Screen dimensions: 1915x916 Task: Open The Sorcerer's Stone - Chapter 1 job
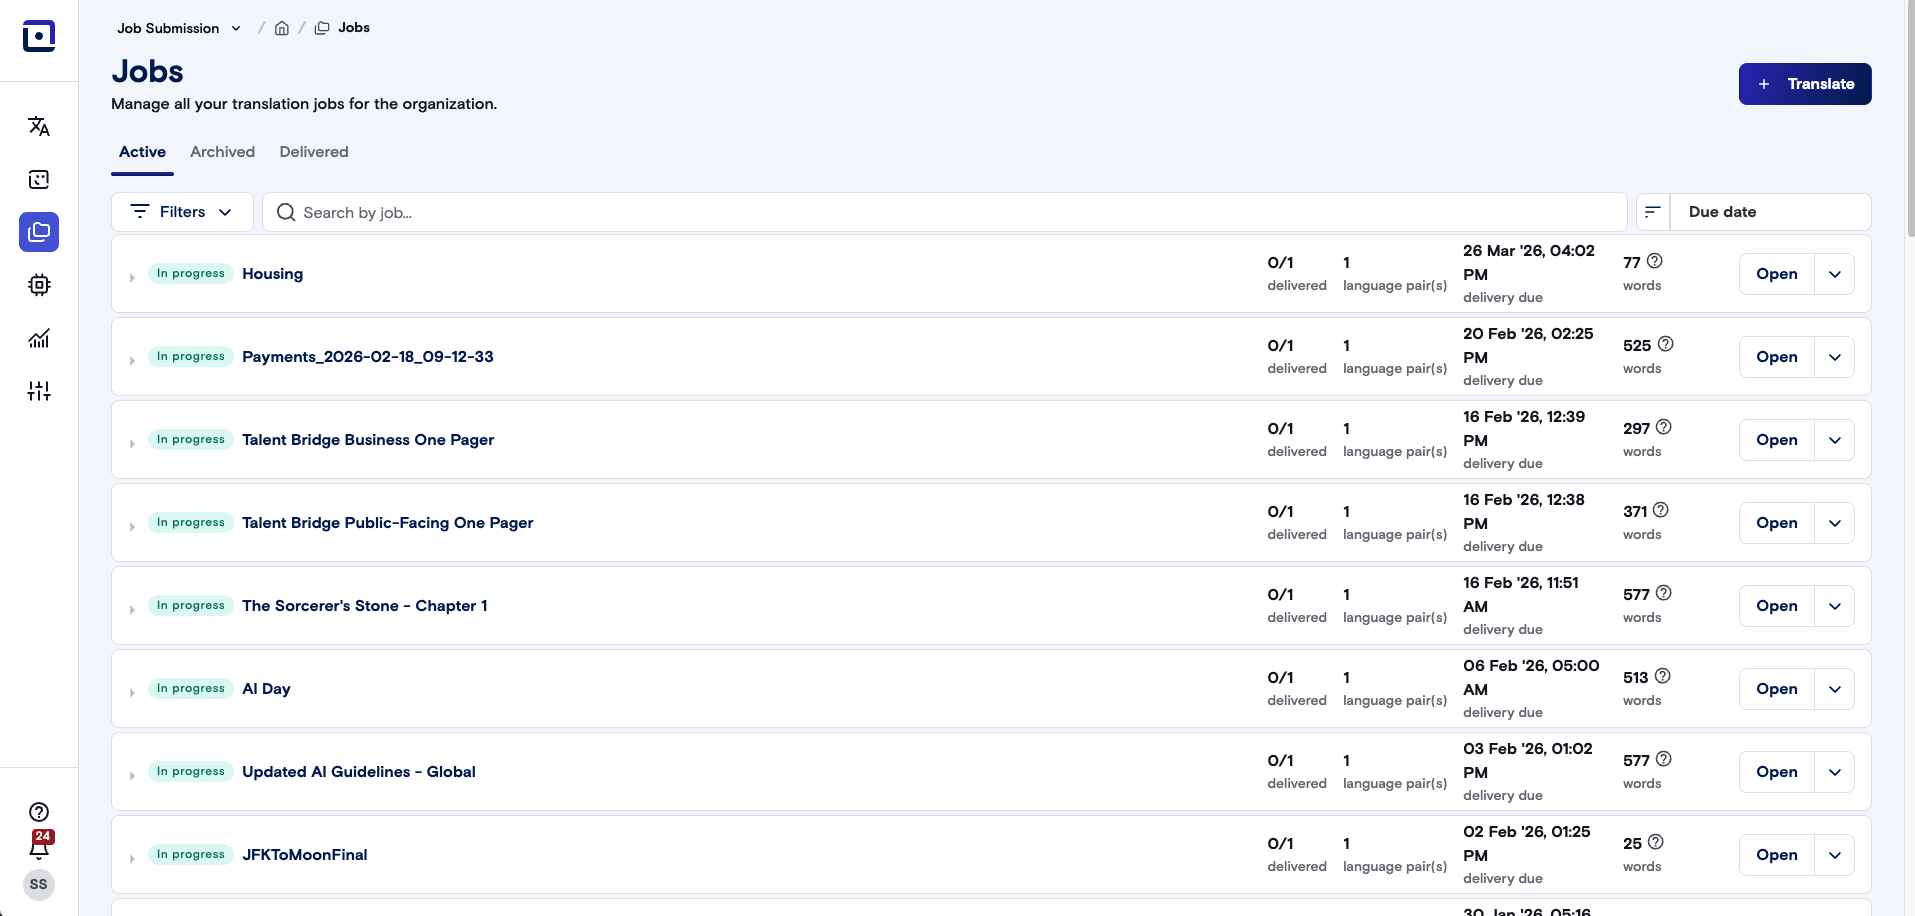1777,606
